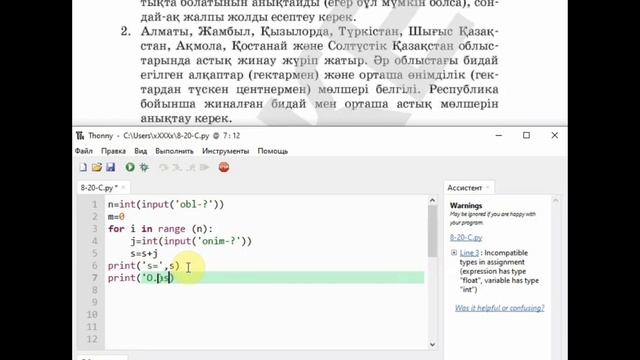Click the j=int(input('onim-?')) line

click(191, 241)
